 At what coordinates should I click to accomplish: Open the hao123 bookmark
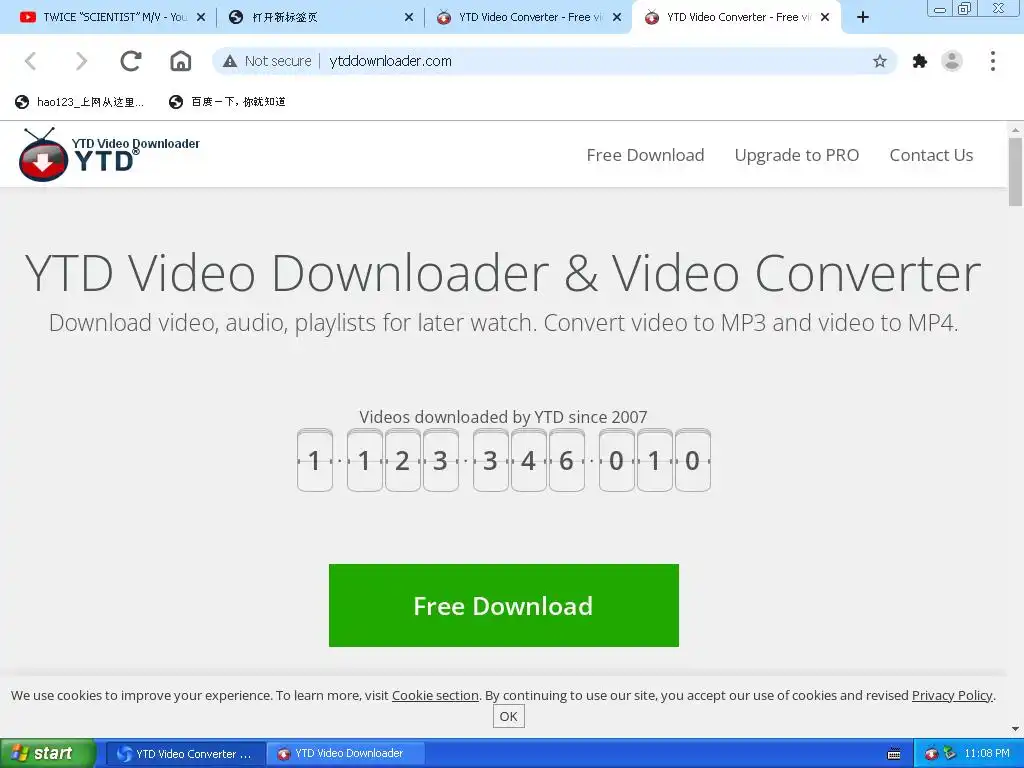coord(80,102)
